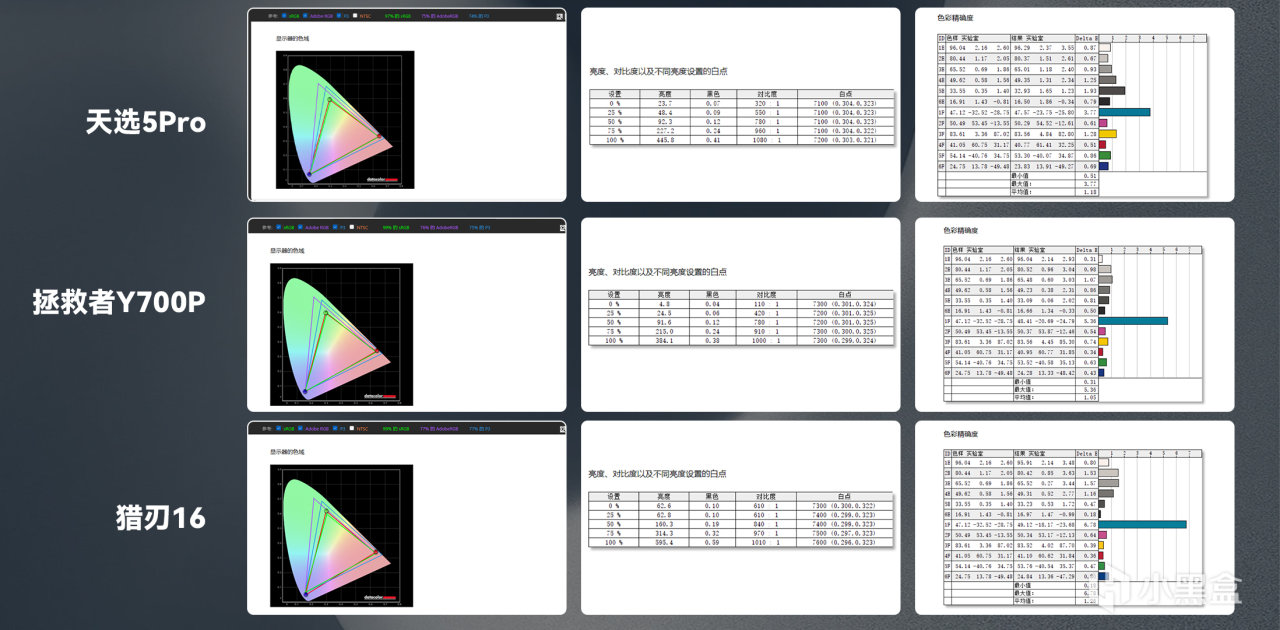Click the cyan 1F bar in 拯救者Y700P accuracy chart
Image resolution: width=1280 pixels, height=630 pixels.
pyautogui.click(x=1133, y=320)
